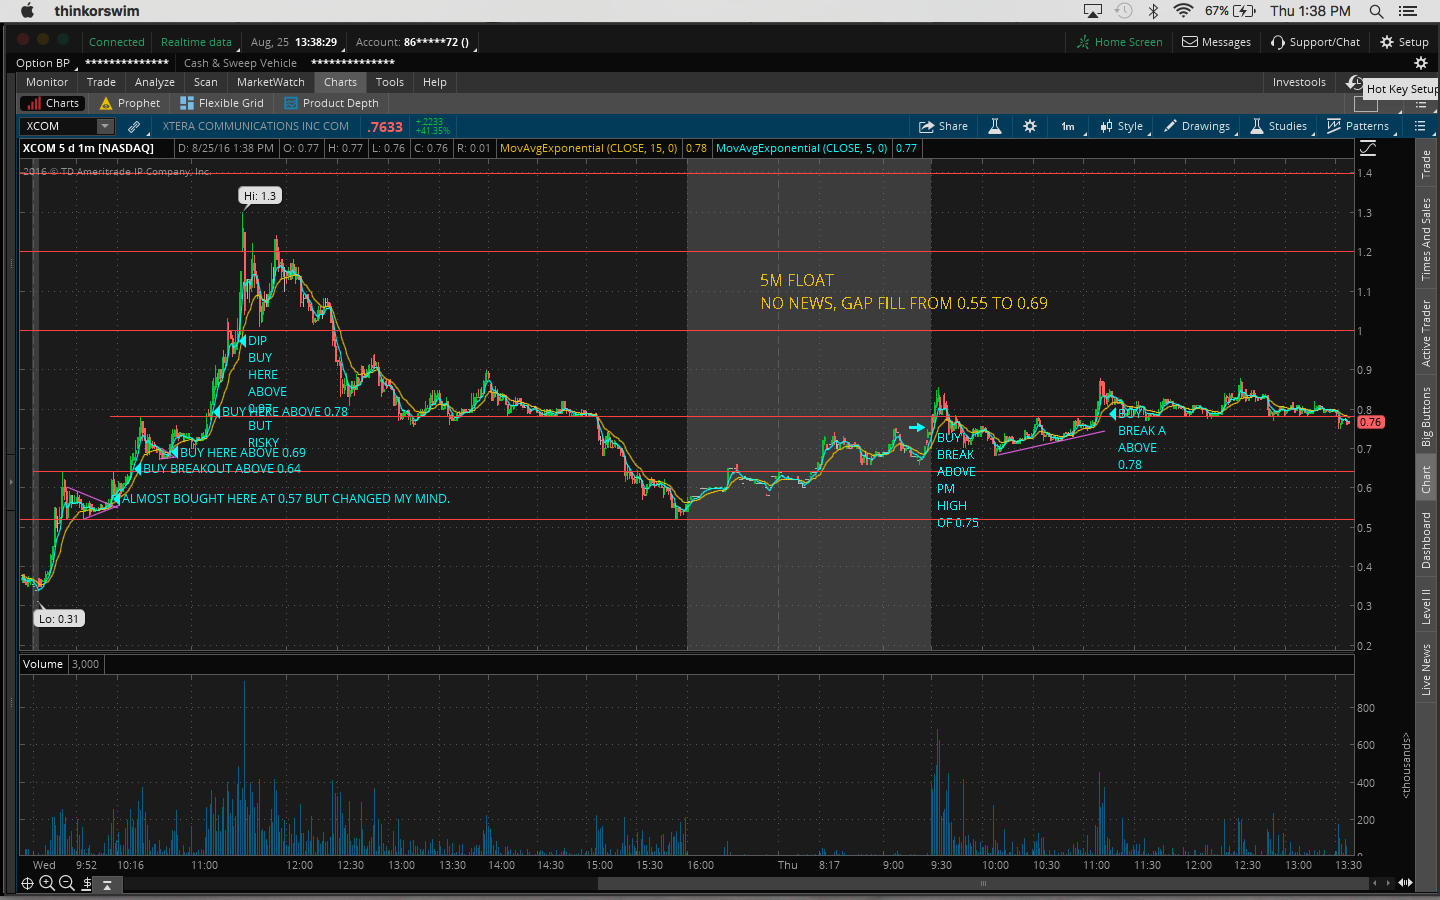Select the Chart side tab
The height and width of the screenshot is (900, 1440).
coord(1427,480)
